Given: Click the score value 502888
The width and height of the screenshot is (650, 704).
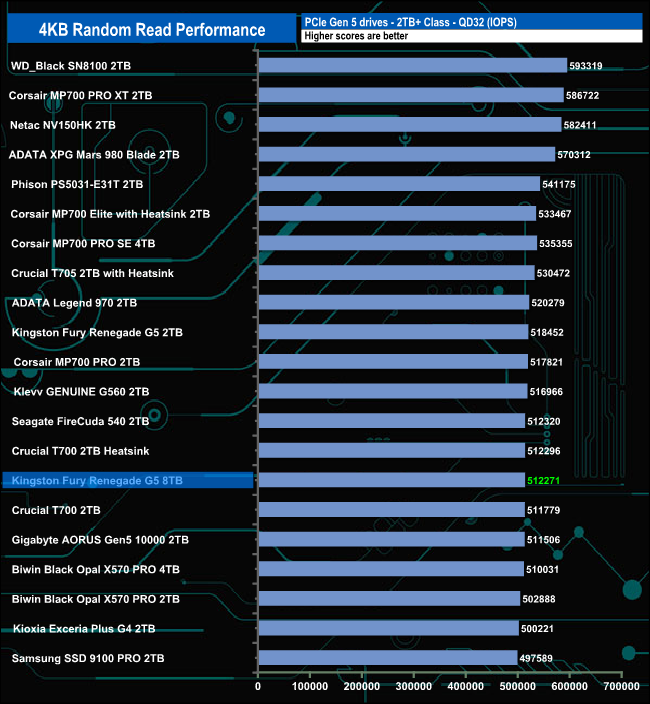Looking at the screenshot, I should pyautogui.click(x=539, y=599).
